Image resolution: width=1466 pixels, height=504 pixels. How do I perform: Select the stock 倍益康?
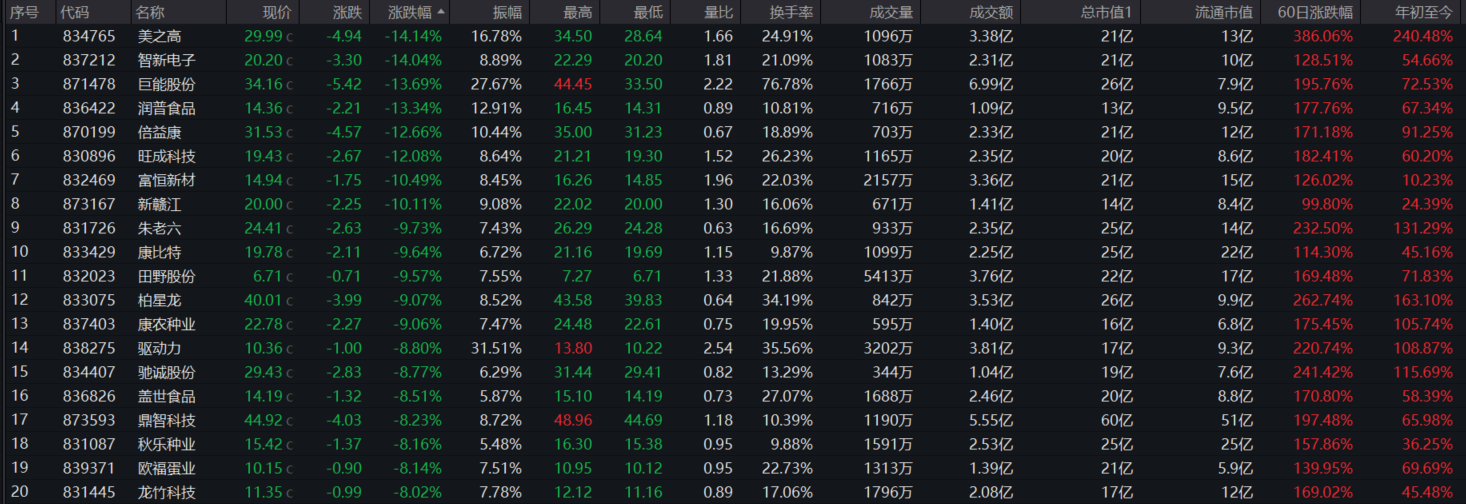pyautogui.click(x=160, y=132)
